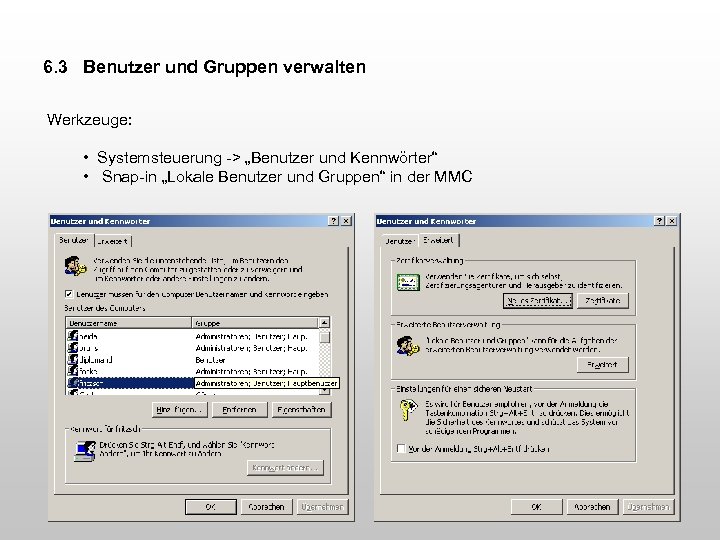Close the dialog showing the user list

tap(346, 221)
